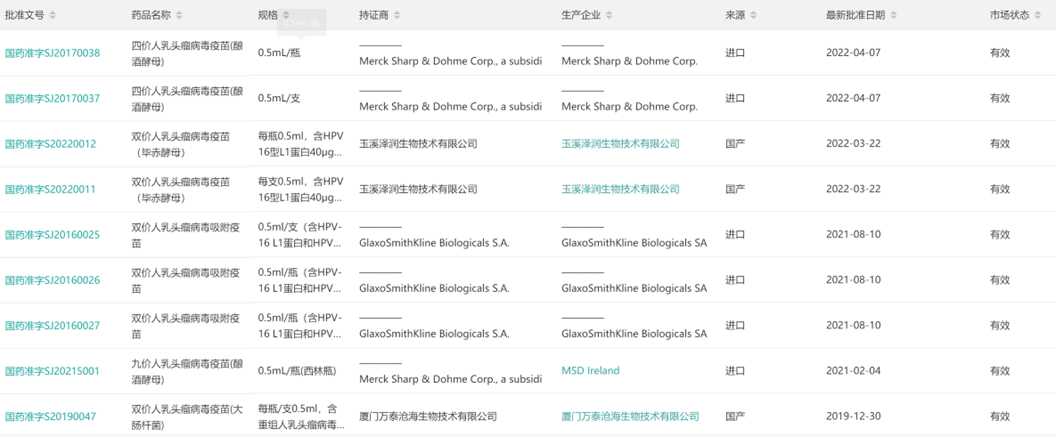Sort by 批准文号 column using sort icon
The image size is (1056, 437).
pos(53,16)
